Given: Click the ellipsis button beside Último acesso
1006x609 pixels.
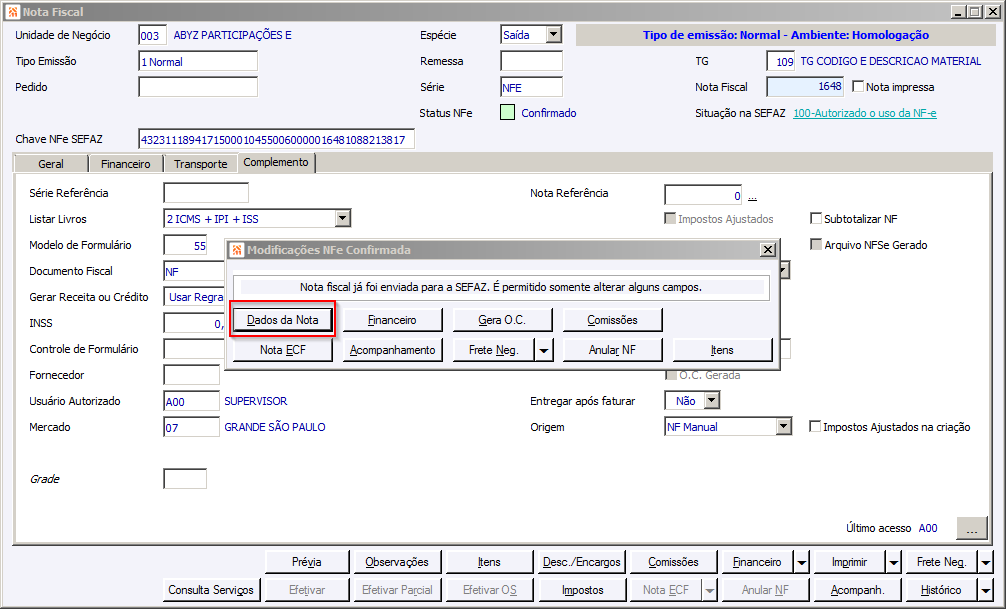Looking at the screenshot, I should [x=972, y=528].
